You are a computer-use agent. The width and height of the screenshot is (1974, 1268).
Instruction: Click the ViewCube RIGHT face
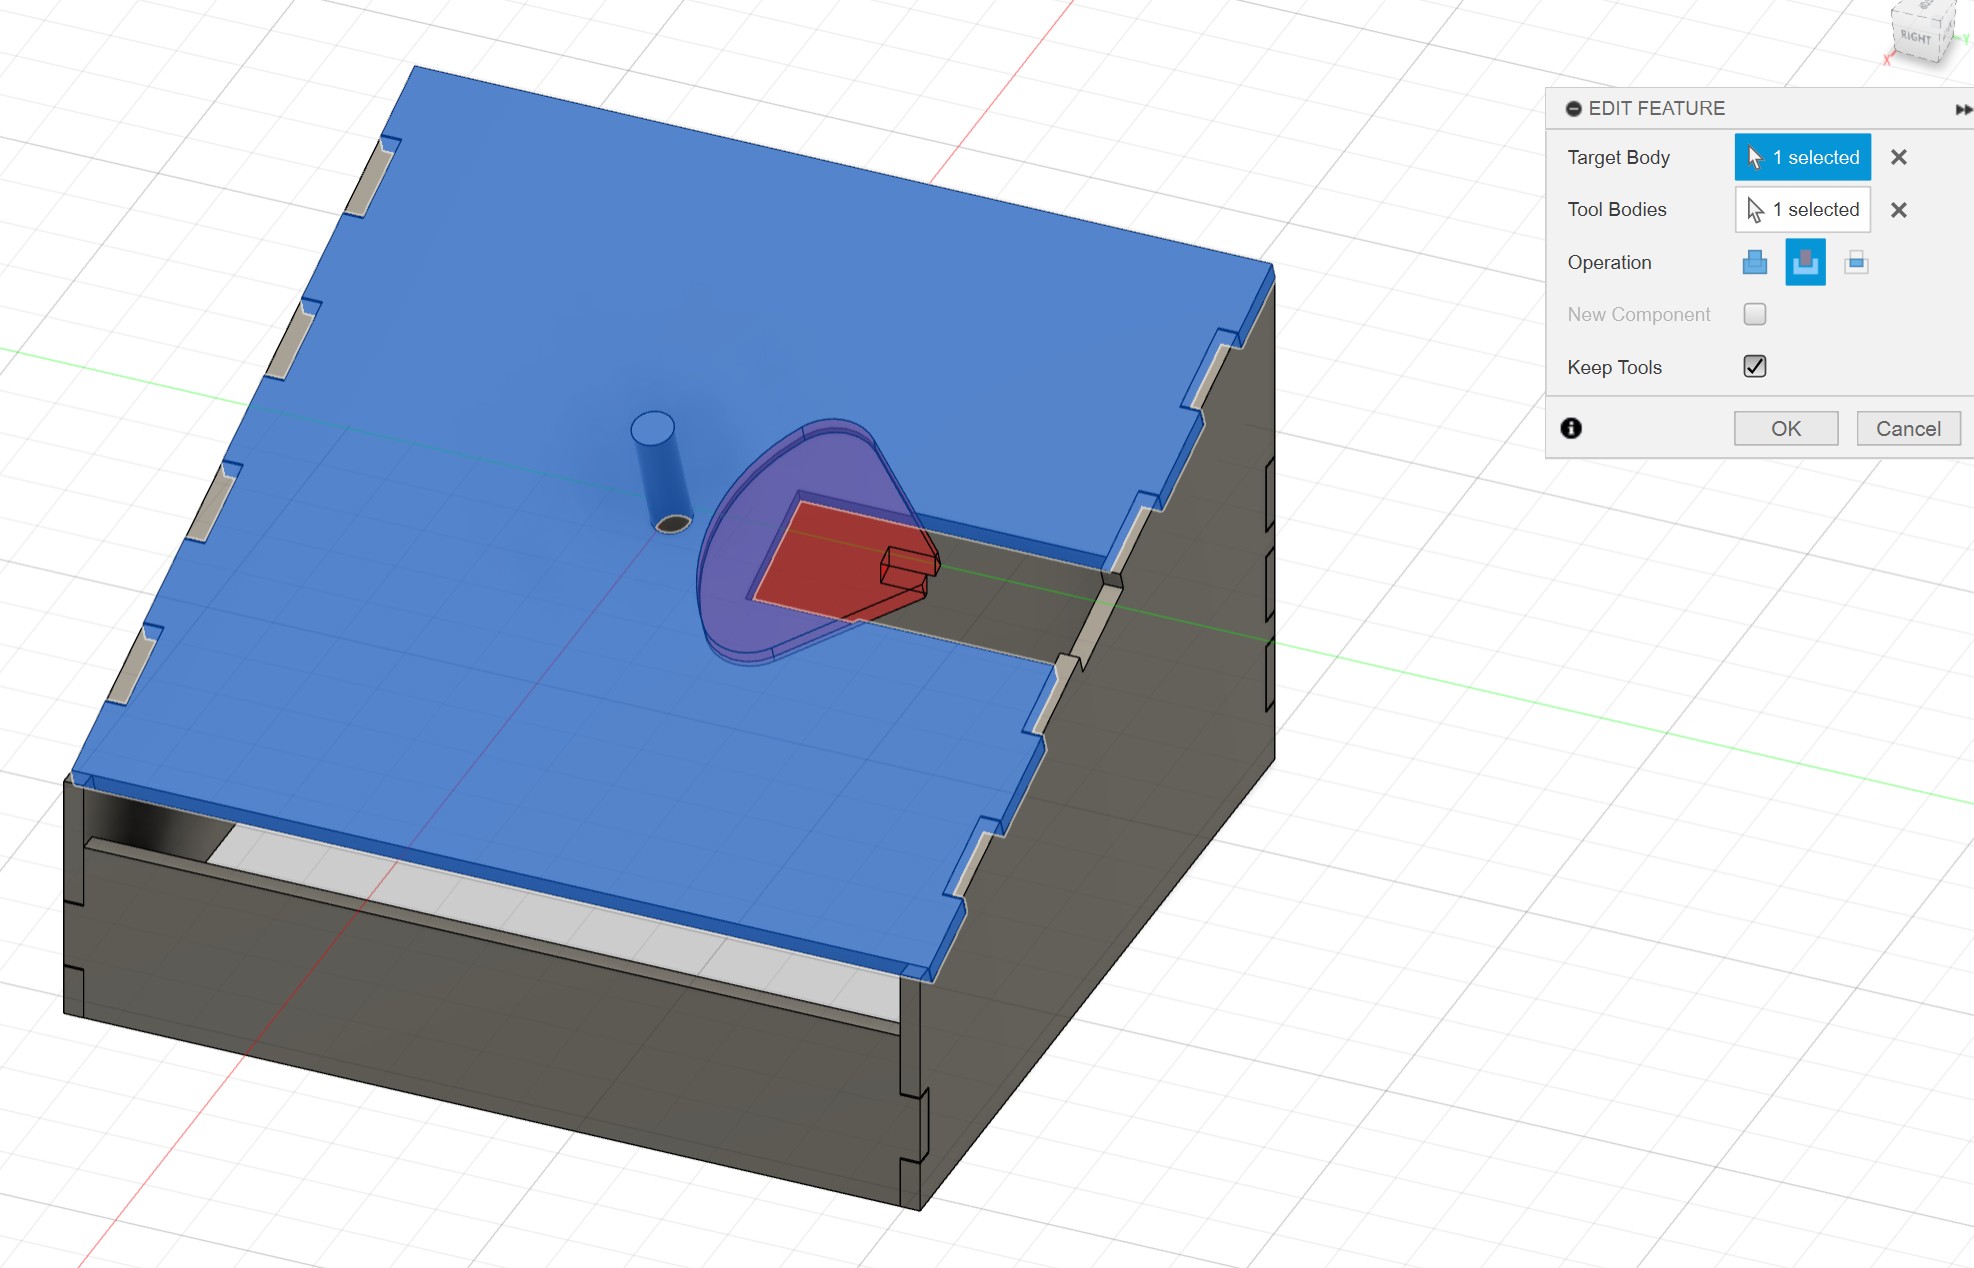tap(1917, 37)
